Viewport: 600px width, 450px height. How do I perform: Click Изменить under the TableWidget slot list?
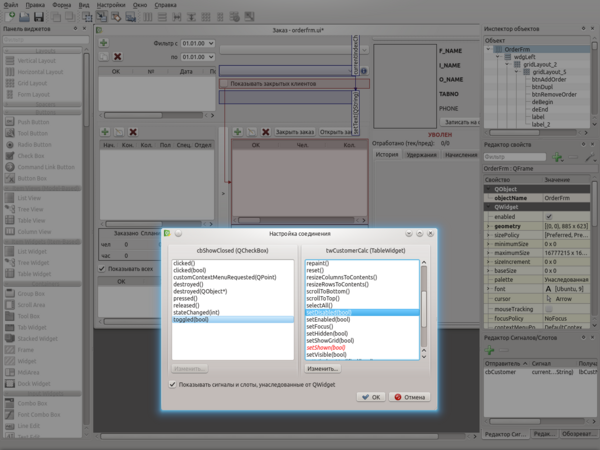(x=322, y=368)
